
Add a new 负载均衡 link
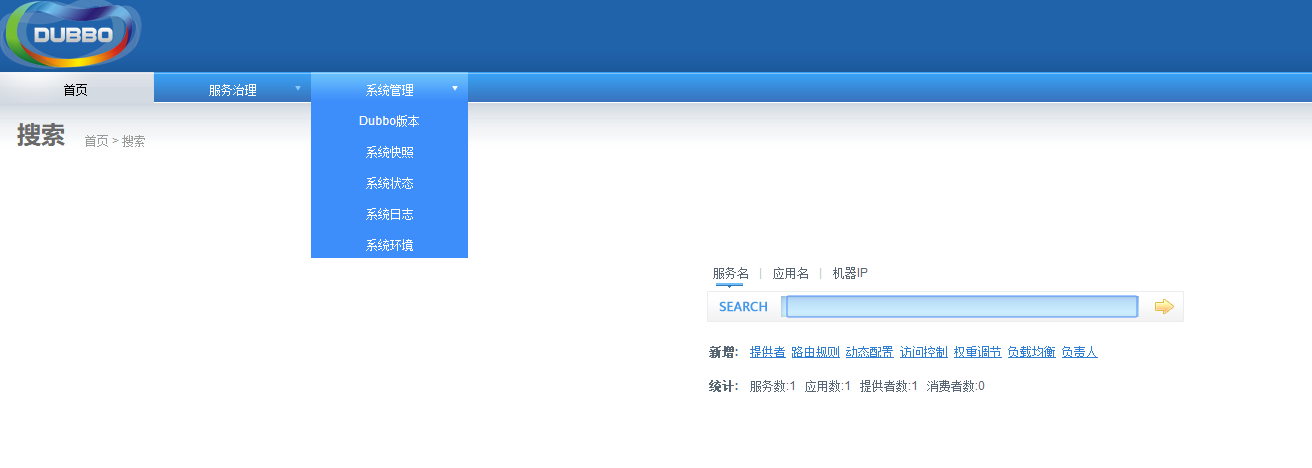pyautogui.click(x=1031, y=352)
